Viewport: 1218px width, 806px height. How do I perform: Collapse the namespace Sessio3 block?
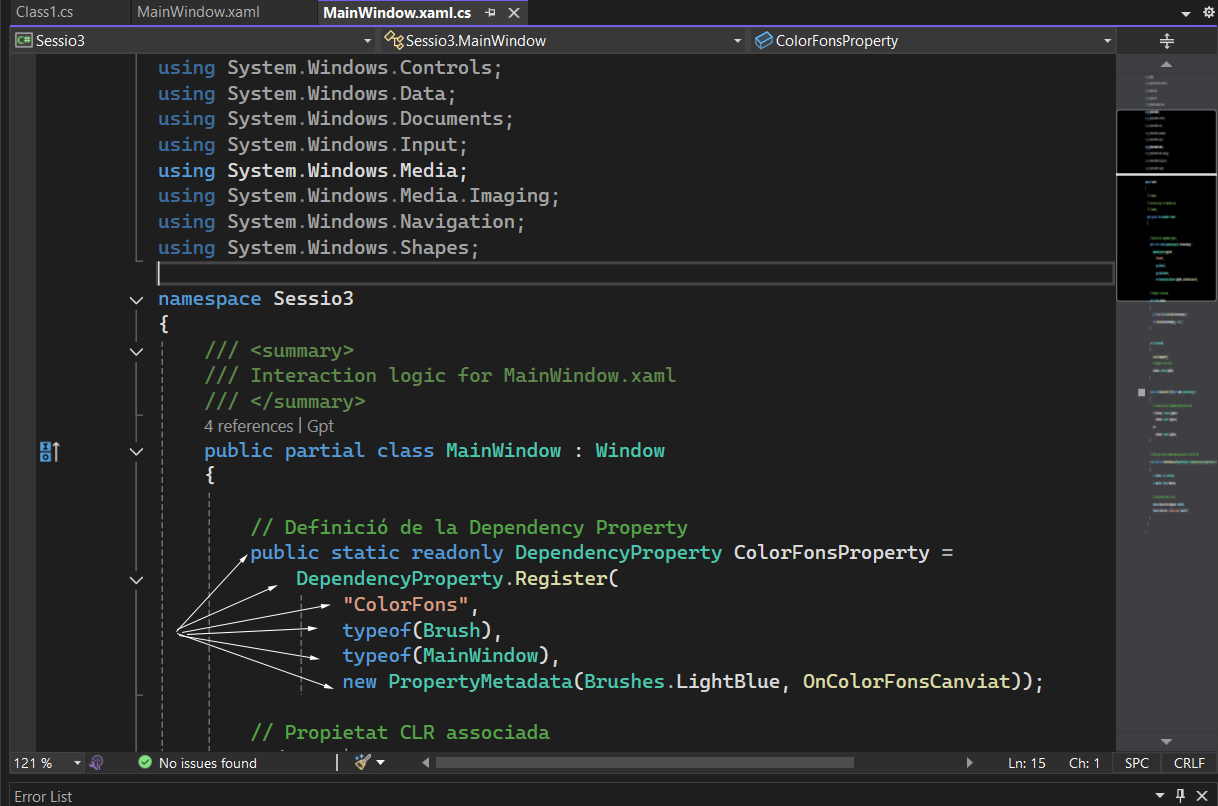point(136,300)
